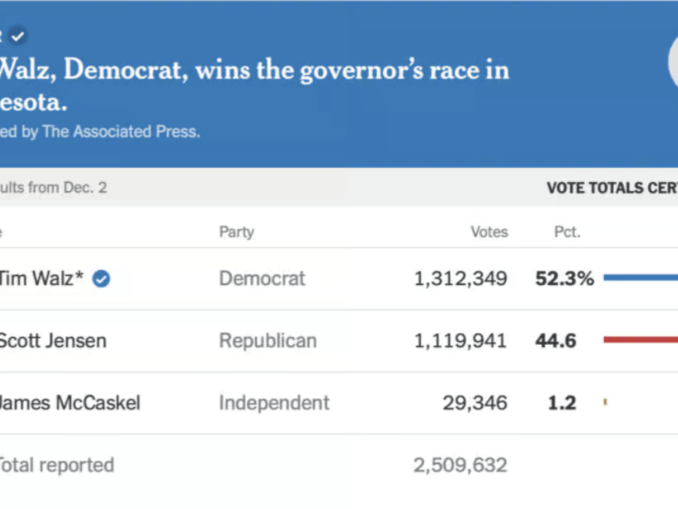Click the Party column header
The image size is (678, 509).
coord(236,232)
